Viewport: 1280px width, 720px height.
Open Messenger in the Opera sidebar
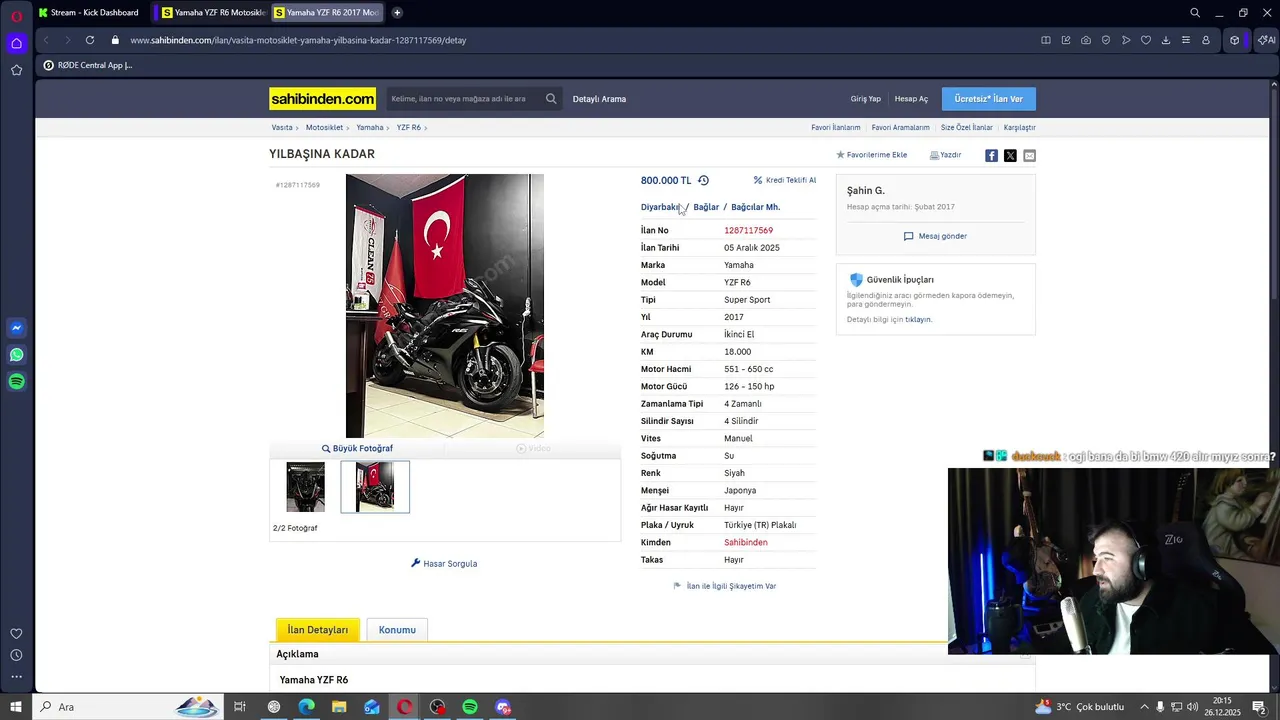(x=16, y=328)
